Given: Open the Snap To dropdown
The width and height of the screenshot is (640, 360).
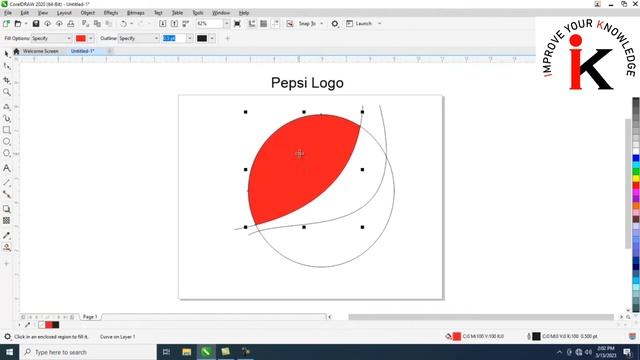Looking at the screenshot, I should pyautogui.click(x=322, y=24).
